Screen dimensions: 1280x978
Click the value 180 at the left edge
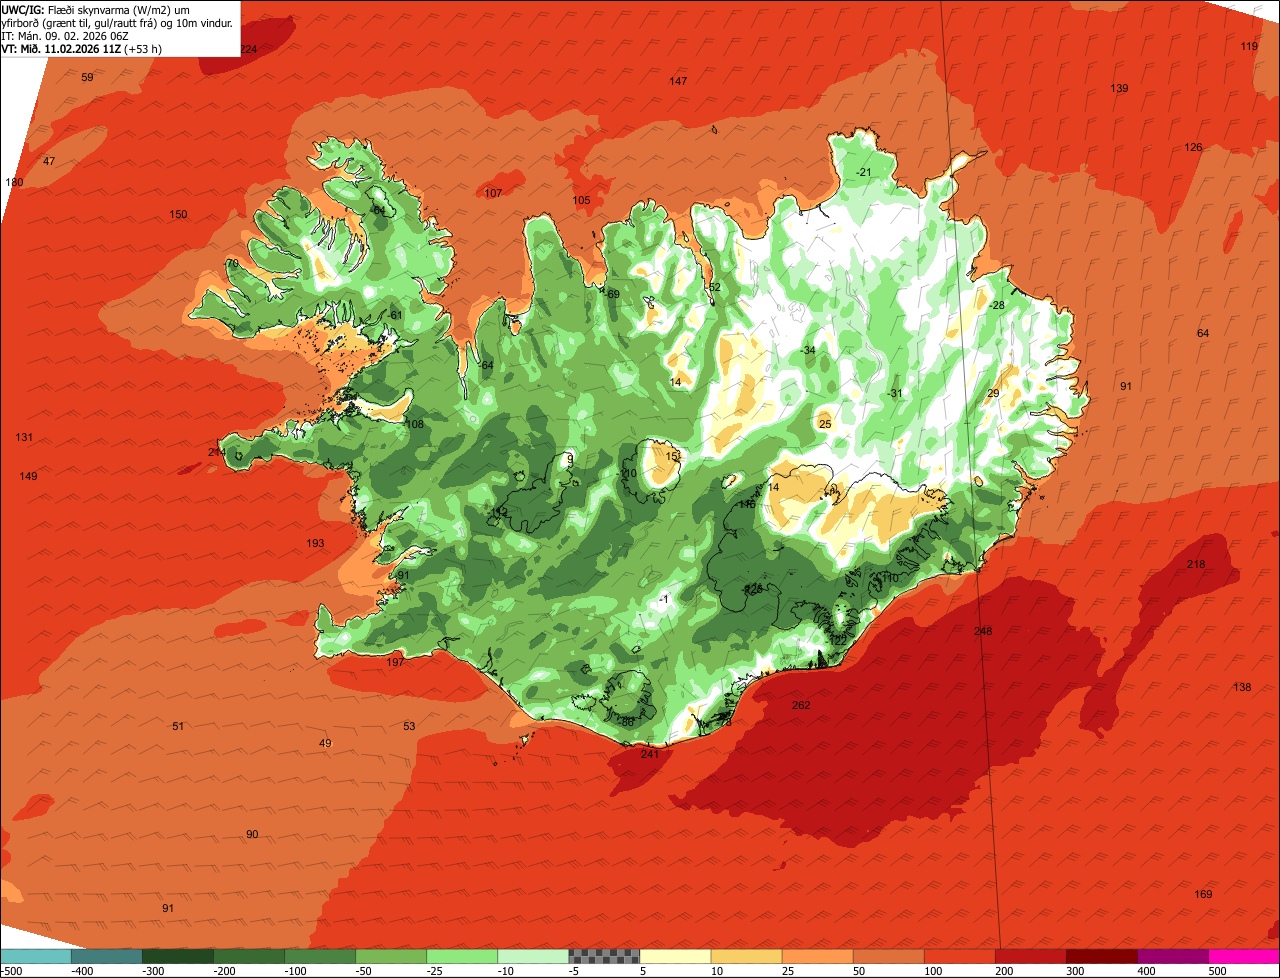tap(14, 182)
